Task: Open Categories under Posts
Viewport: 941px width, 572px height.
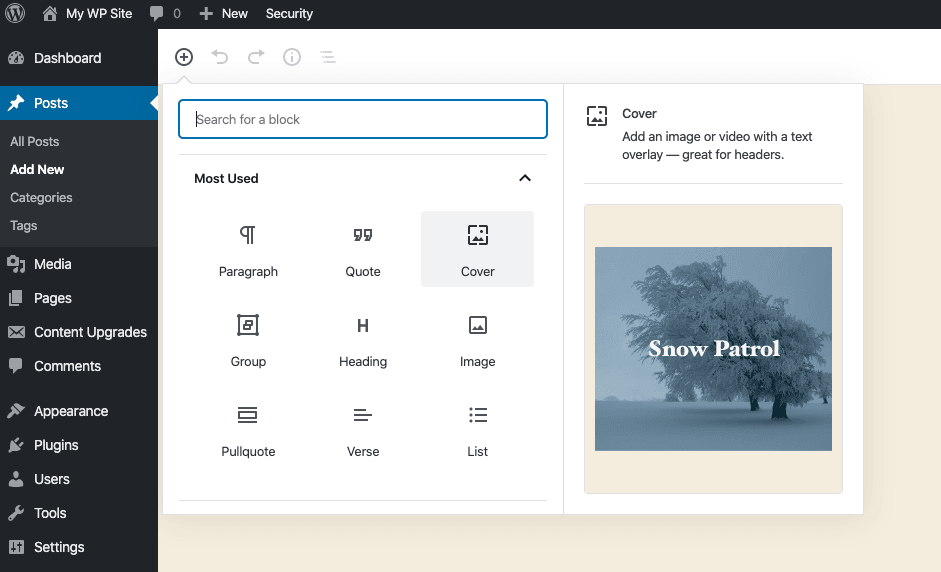Action: pos(41,197)
